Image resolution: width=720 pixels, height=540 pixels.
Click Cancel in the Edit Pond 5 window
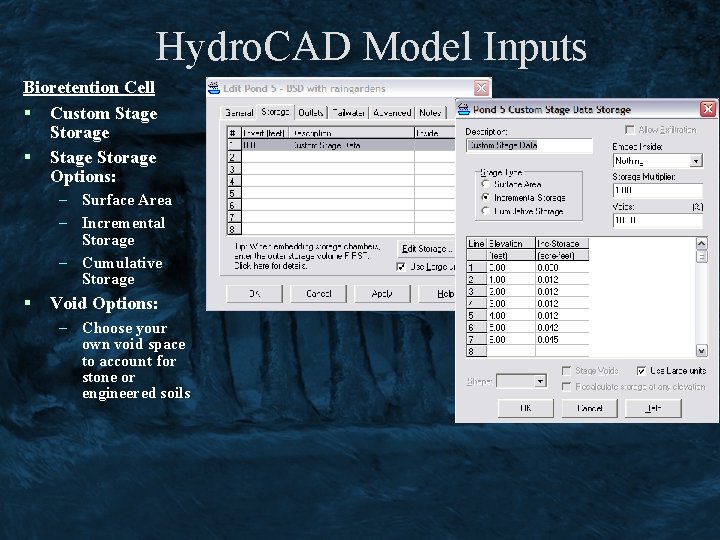(318, 293)
